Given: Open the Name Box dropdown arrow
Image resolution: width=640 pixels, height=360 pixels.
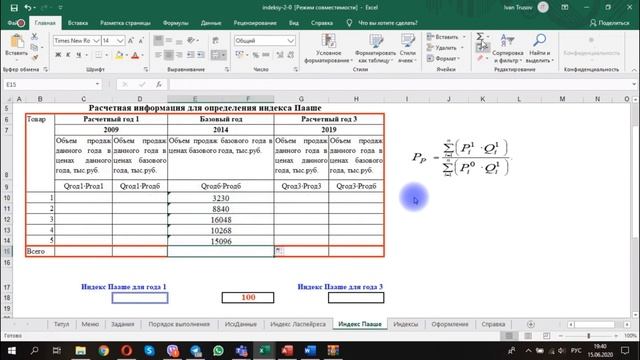Looking at the screenshot, I should (x=98, y=84).
